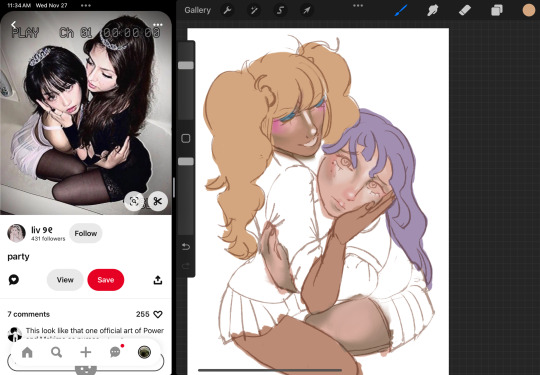Save the pin with red button
Screen dimensions: 540x375
tap(106, 280)
